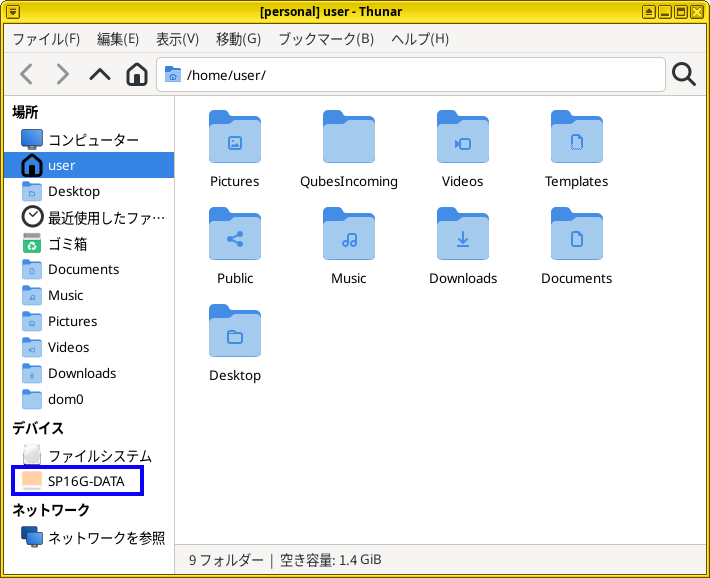This screenshot has height=578, width=710.
Task: Click the 場所 section header
Action: (x=25, y=112)
